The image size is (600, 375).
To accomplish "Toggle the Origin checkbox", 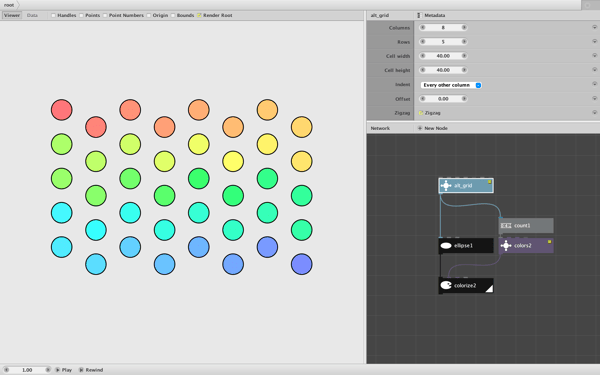I will [x=149, y=15].
